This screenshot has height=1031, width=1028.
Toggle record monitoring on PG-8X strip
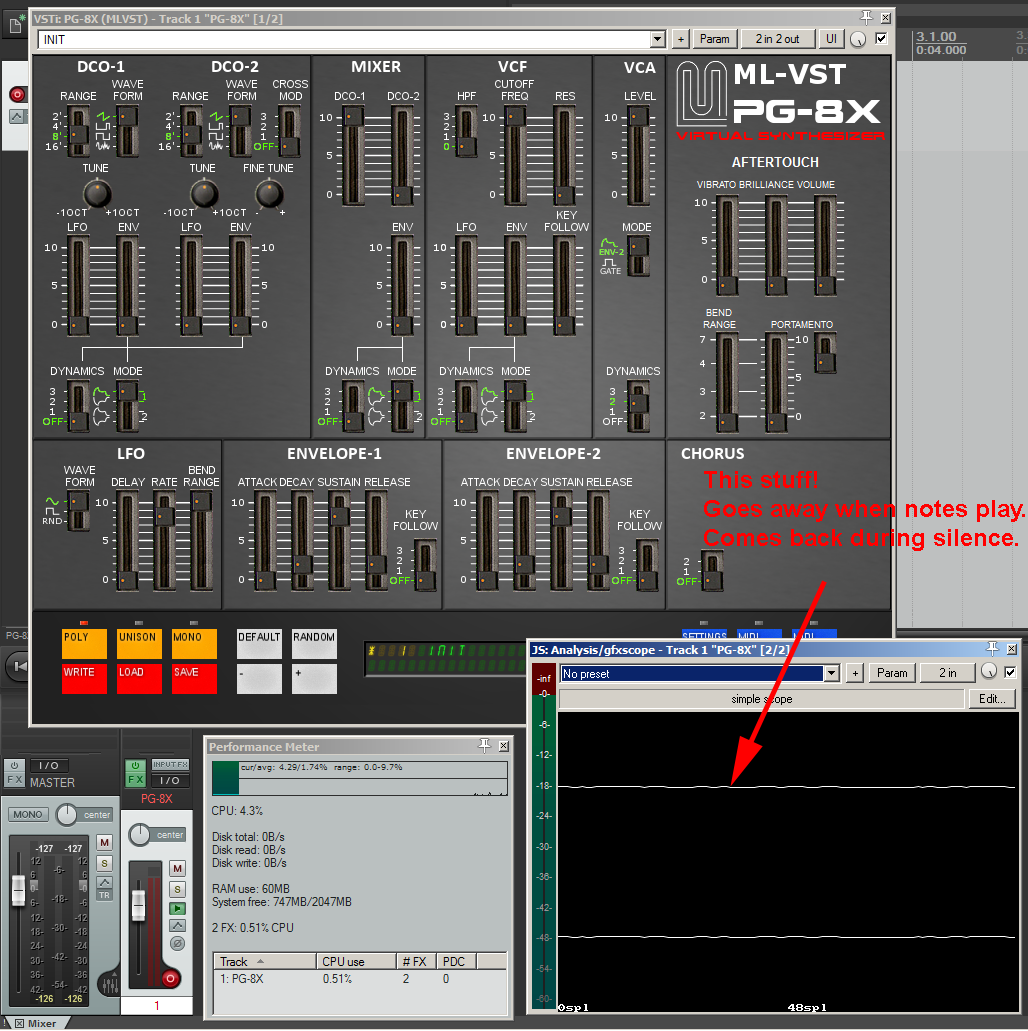(178, 909)
